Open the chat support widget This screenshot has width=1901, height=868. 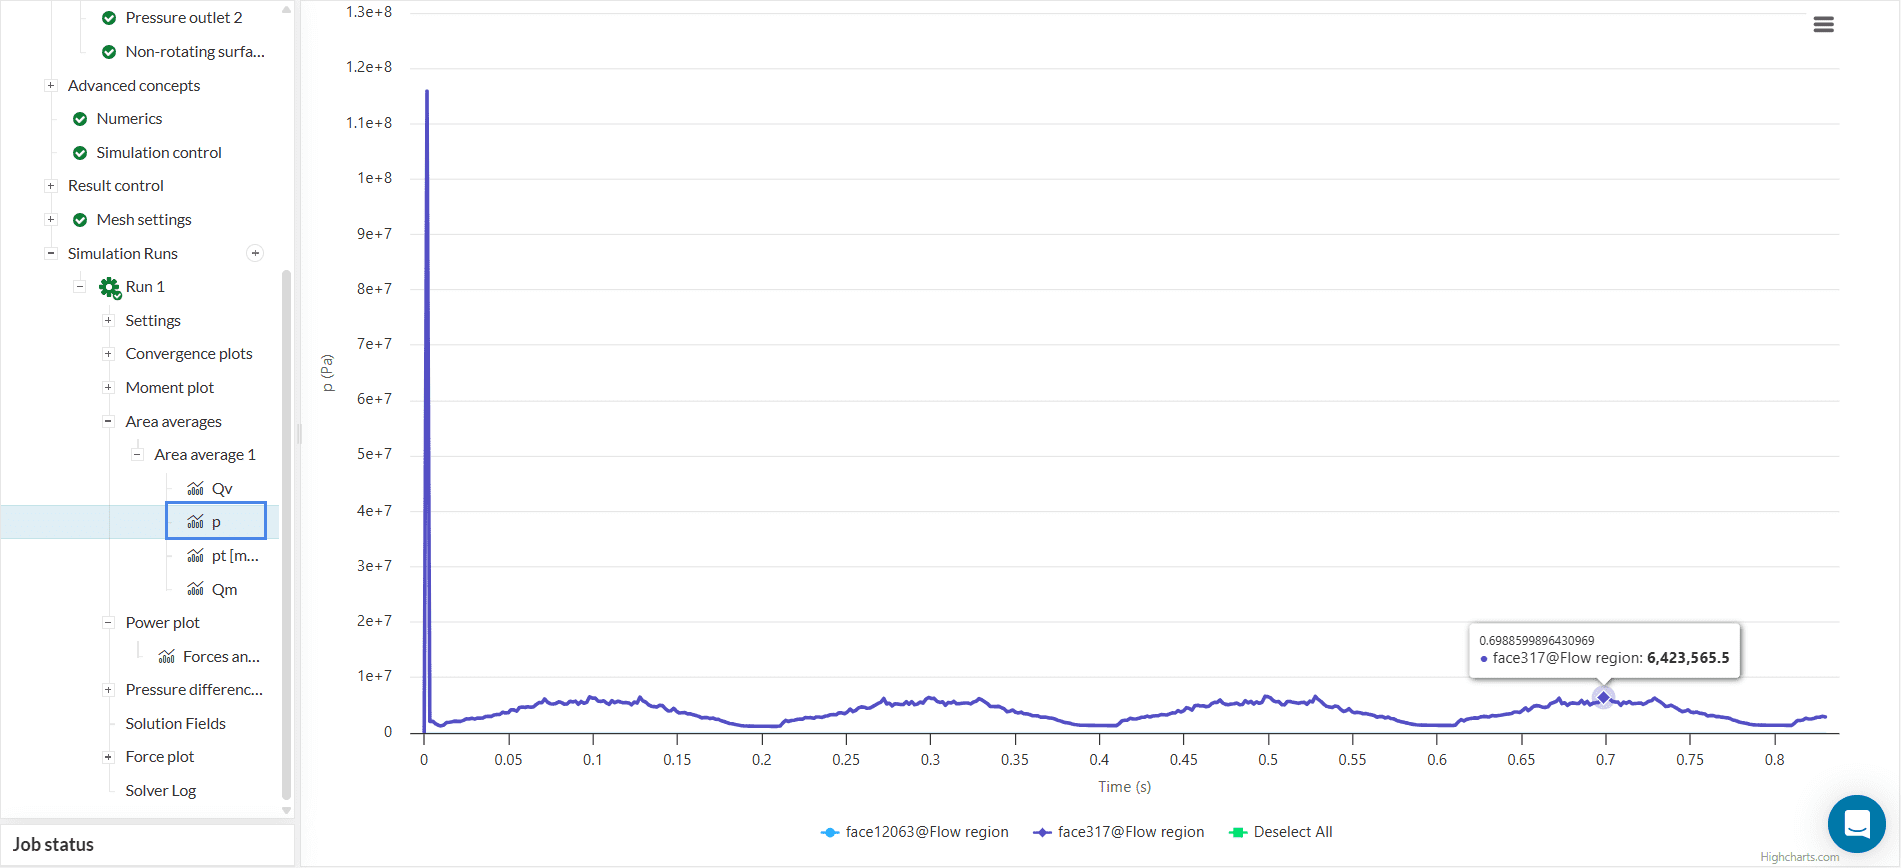tap(1856, 824)
